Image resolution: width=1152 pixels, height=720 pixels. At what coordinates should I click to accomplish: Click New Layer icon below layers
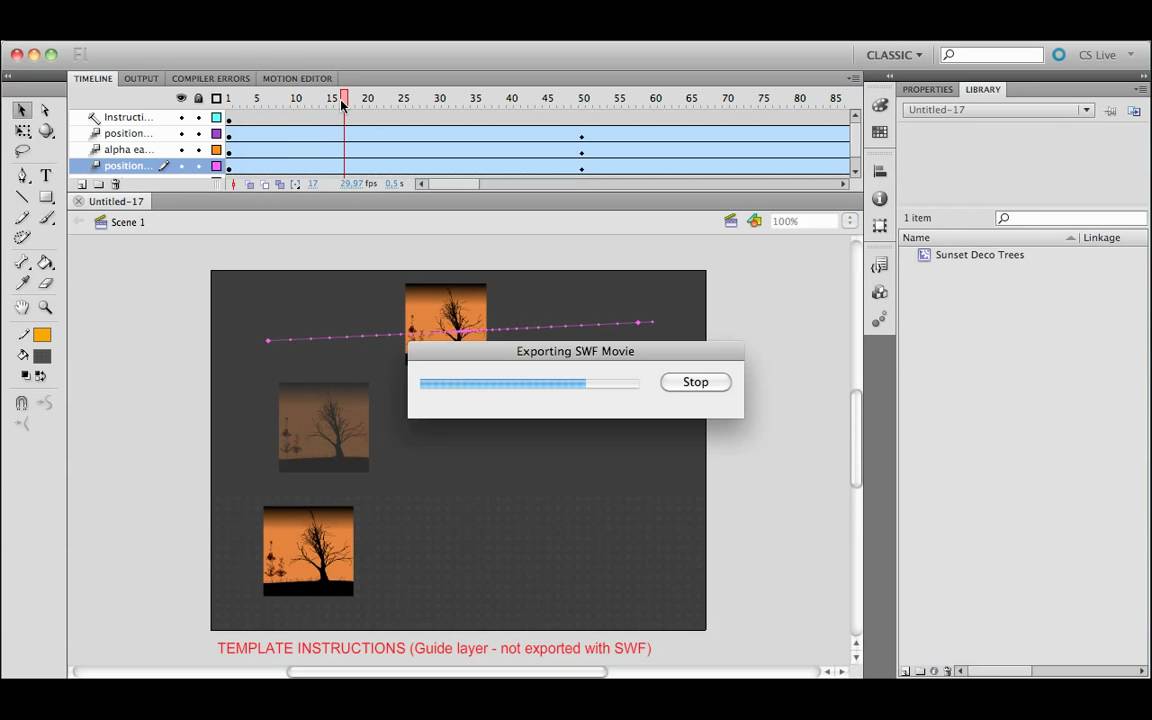[82, 184]
